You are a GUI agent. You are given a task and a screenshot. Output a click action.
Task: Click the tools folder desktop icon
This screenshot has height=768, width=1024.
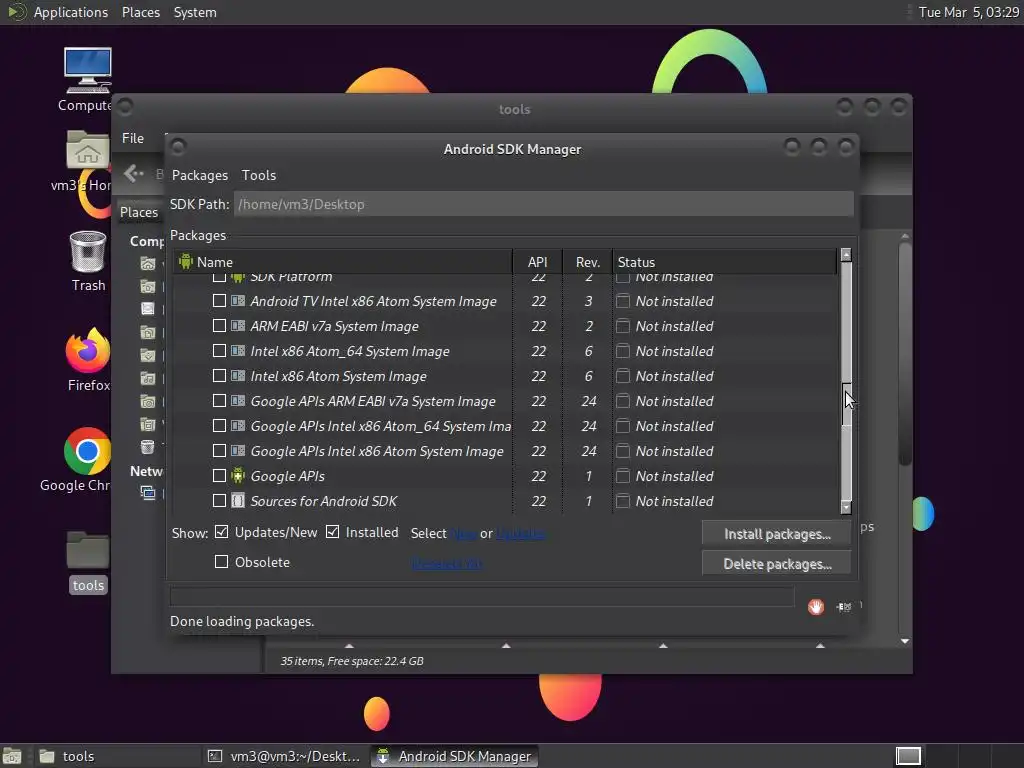click(88, 551)
